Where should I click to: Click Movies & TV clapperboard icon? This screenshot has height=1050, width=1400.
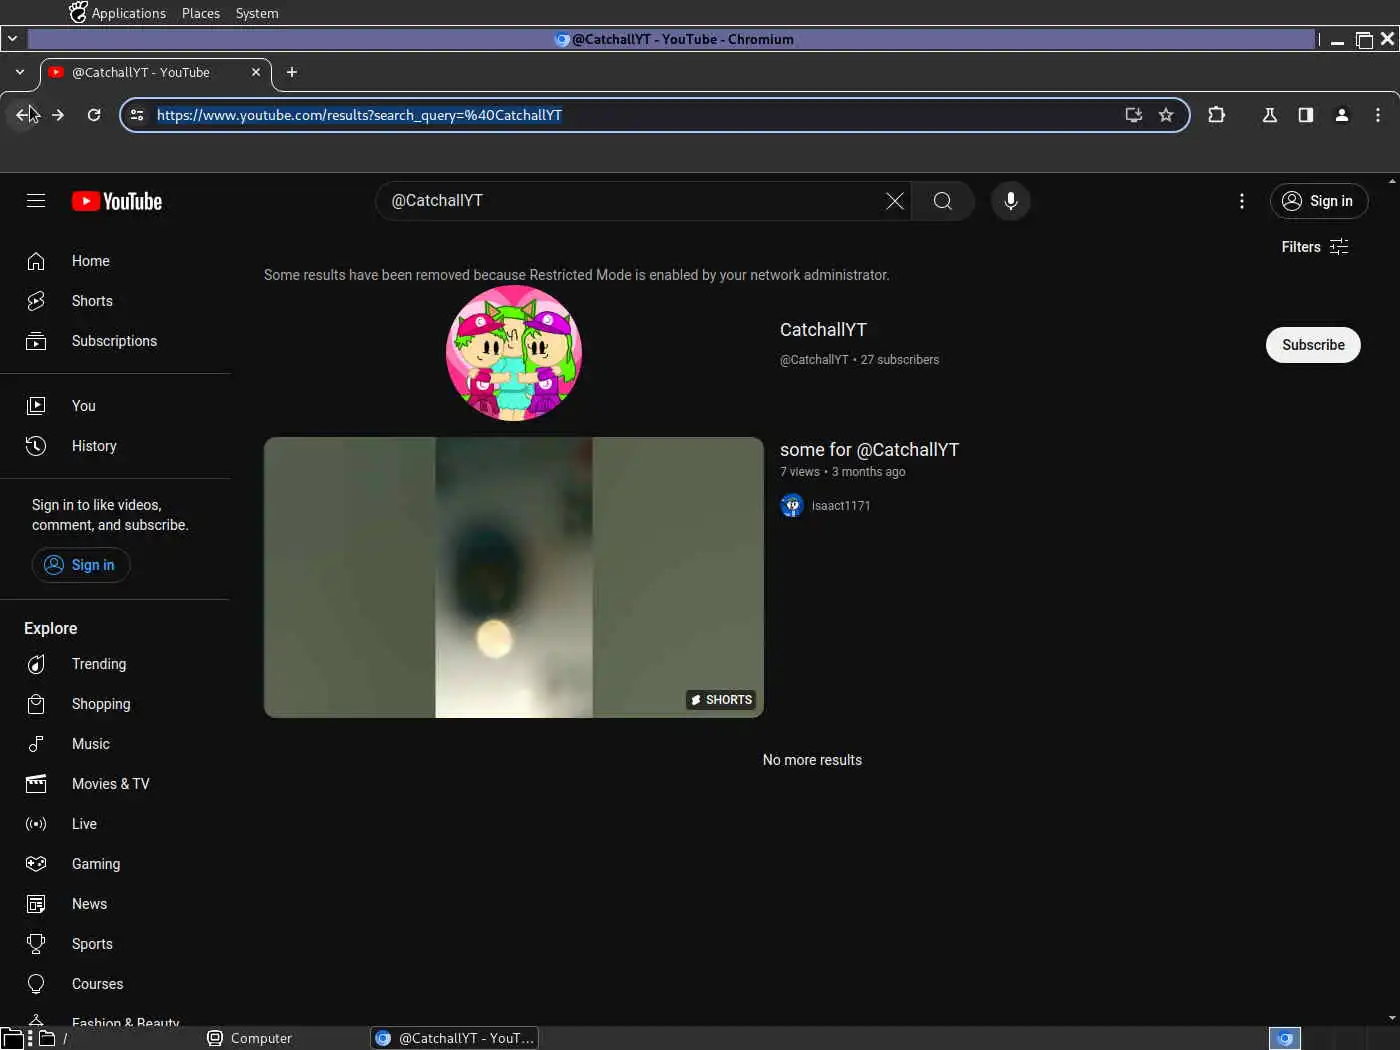[36, 784]
